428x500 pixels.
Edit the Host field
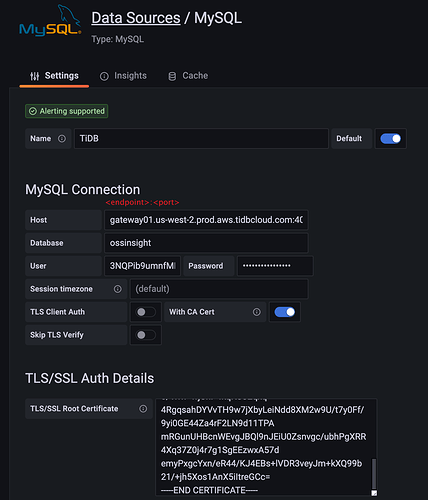(206, 220)
